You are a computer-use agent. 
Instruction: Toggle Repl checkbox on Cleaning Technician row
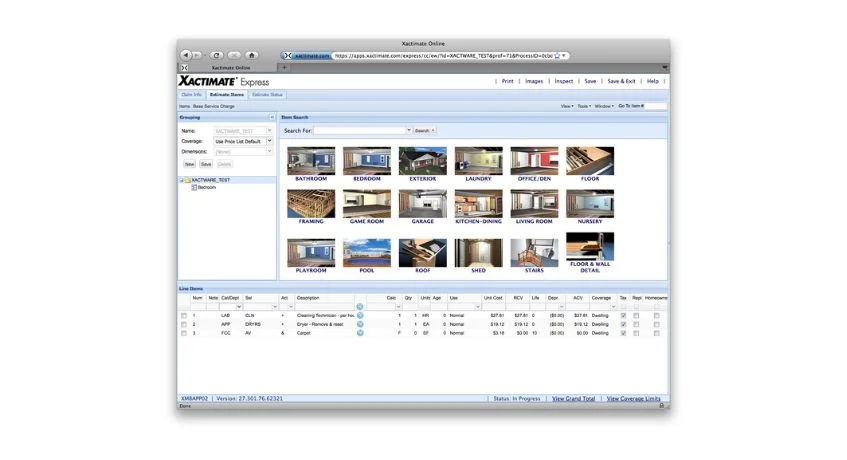[x=636, y=315]
